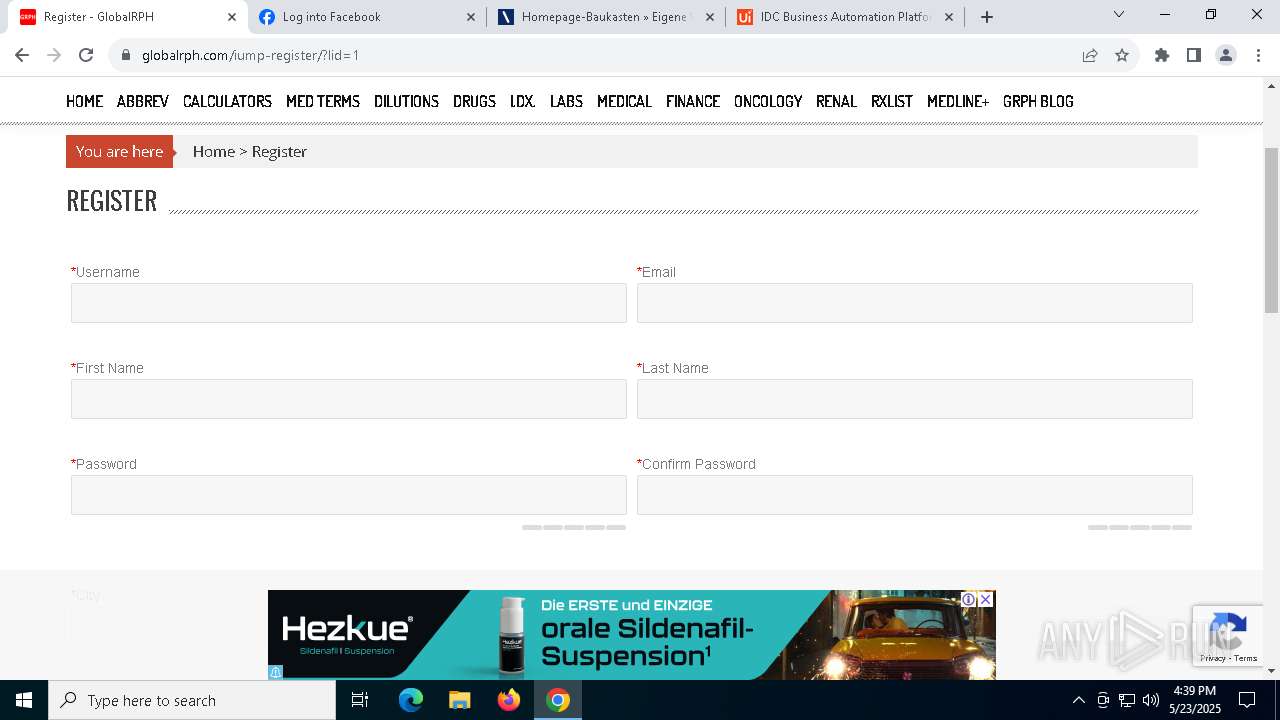The image size is (1280, 720).
Task: Click the Hezkue Sildenafil ad banner
Action: click(631, 635)
